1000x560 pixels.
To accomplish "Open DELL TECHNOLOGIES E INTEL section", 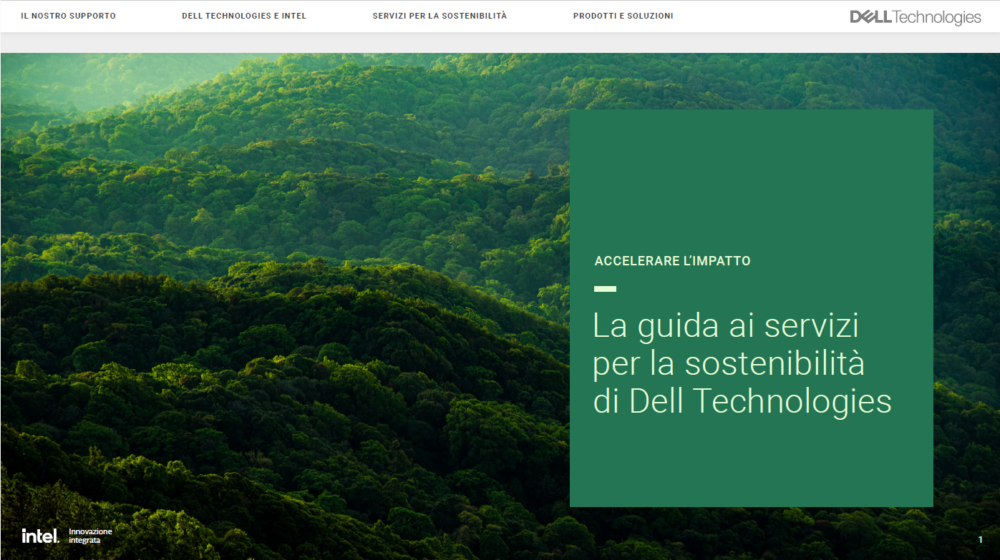I will pyautogui.click(x=244, y=16).
